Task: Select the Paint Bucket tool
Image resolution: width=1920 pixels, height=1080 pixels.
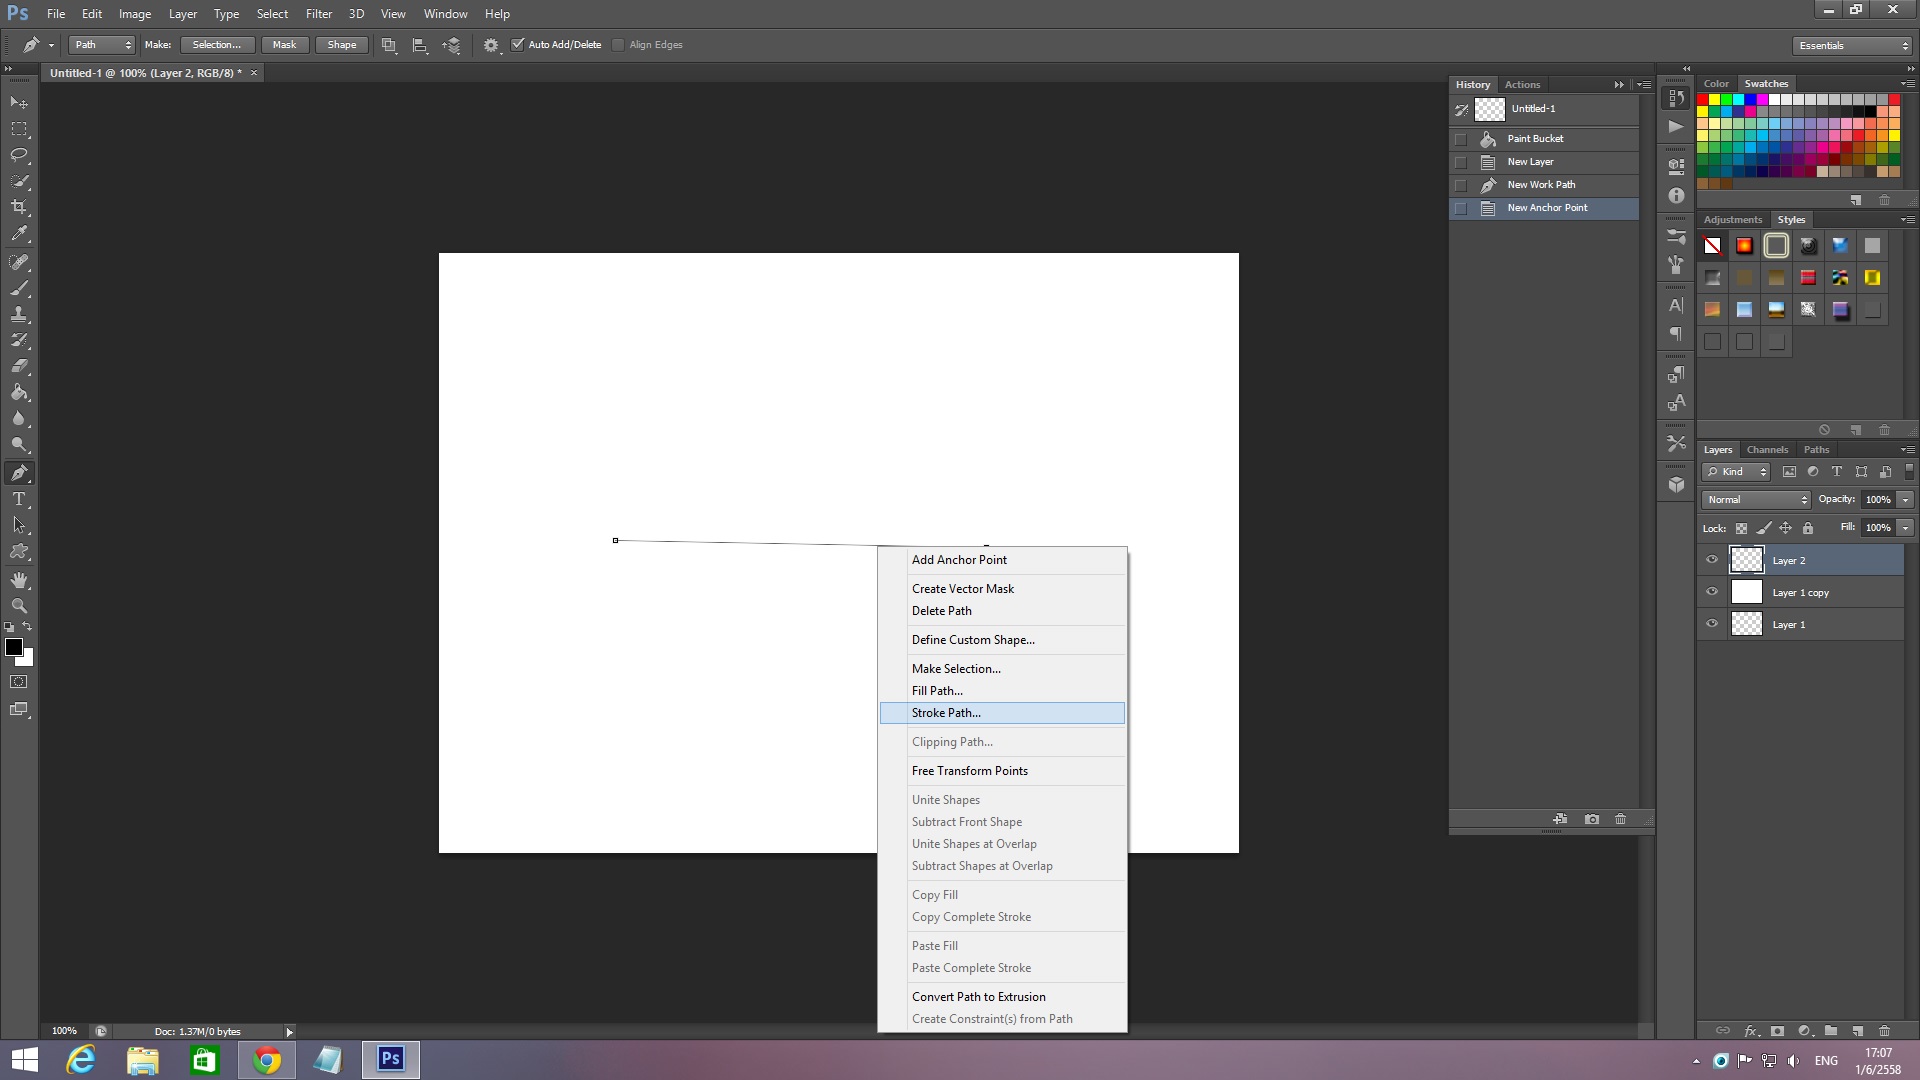Action: [19, 392]
